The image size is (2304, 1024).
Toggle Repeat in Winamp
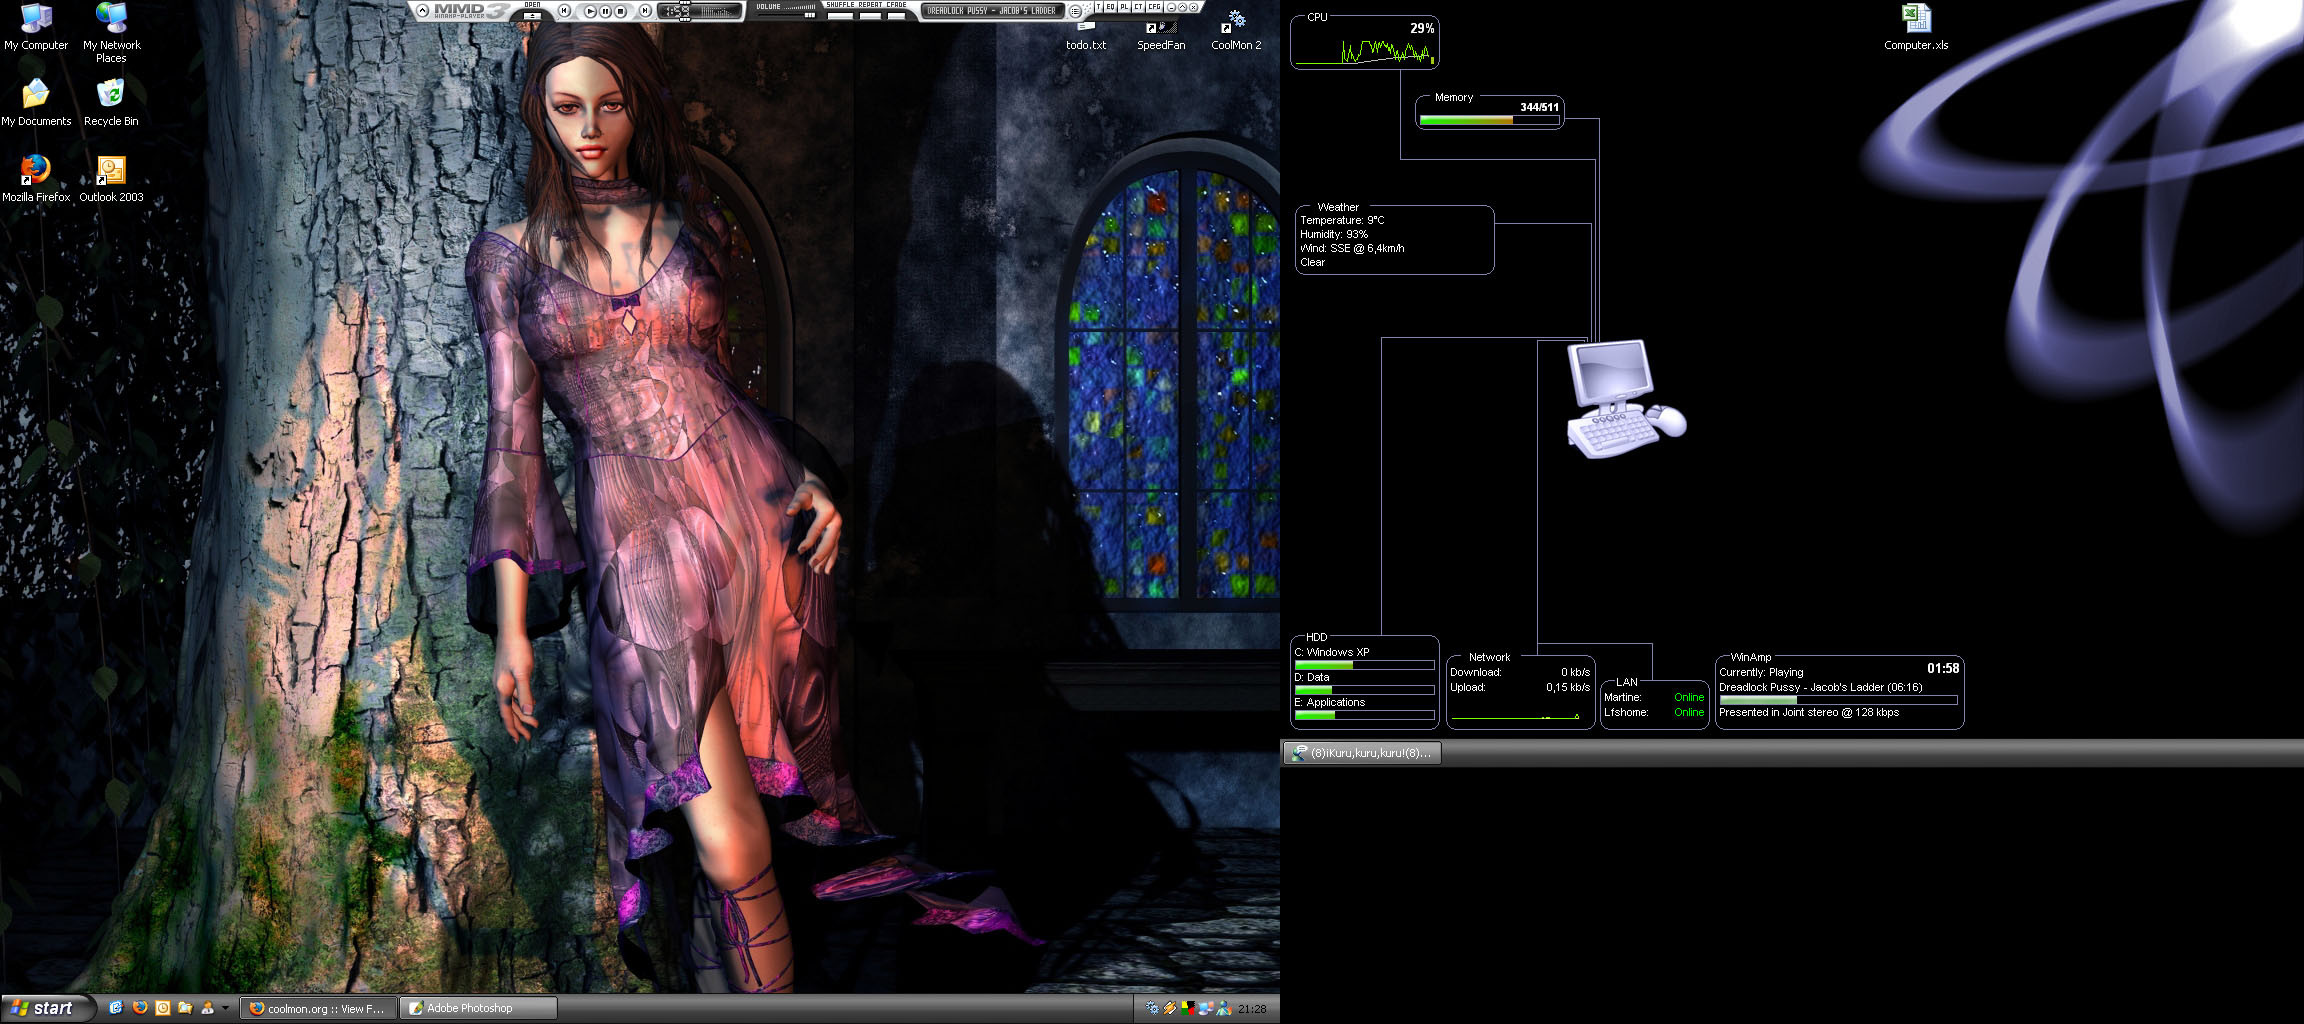[870, 15]
